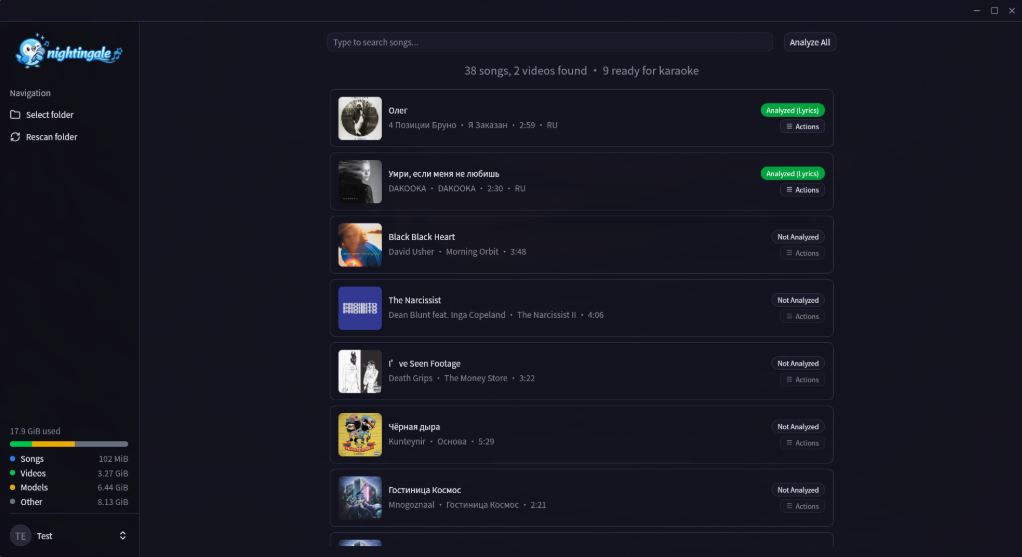
Task: Click the Analyze All button
Action: [x=810, y=42]
